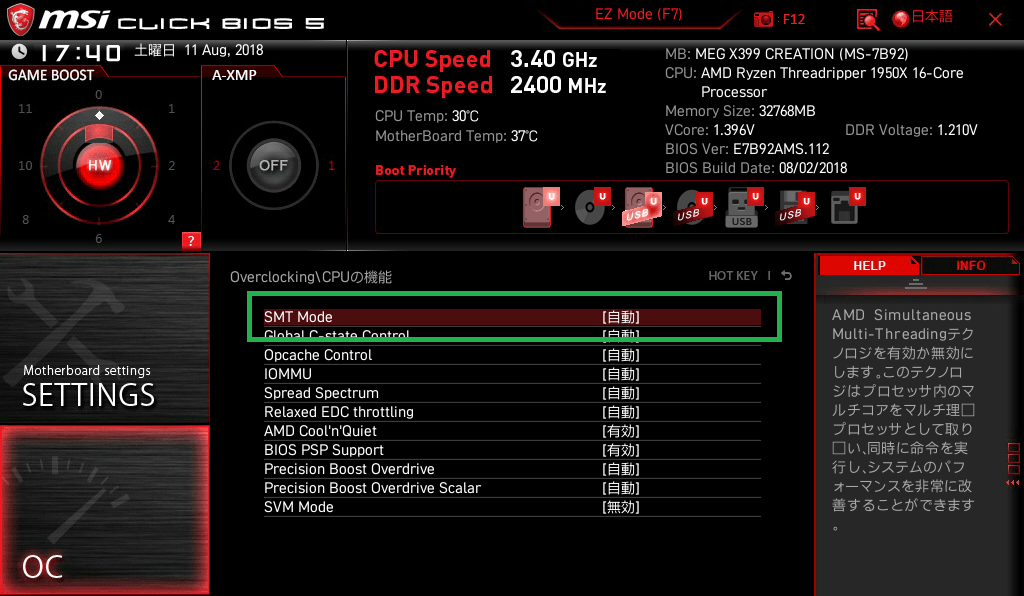Click the F12 screenshot camera icon
Viewport: 1024px width, 596px height.
(x=764, y=19)
